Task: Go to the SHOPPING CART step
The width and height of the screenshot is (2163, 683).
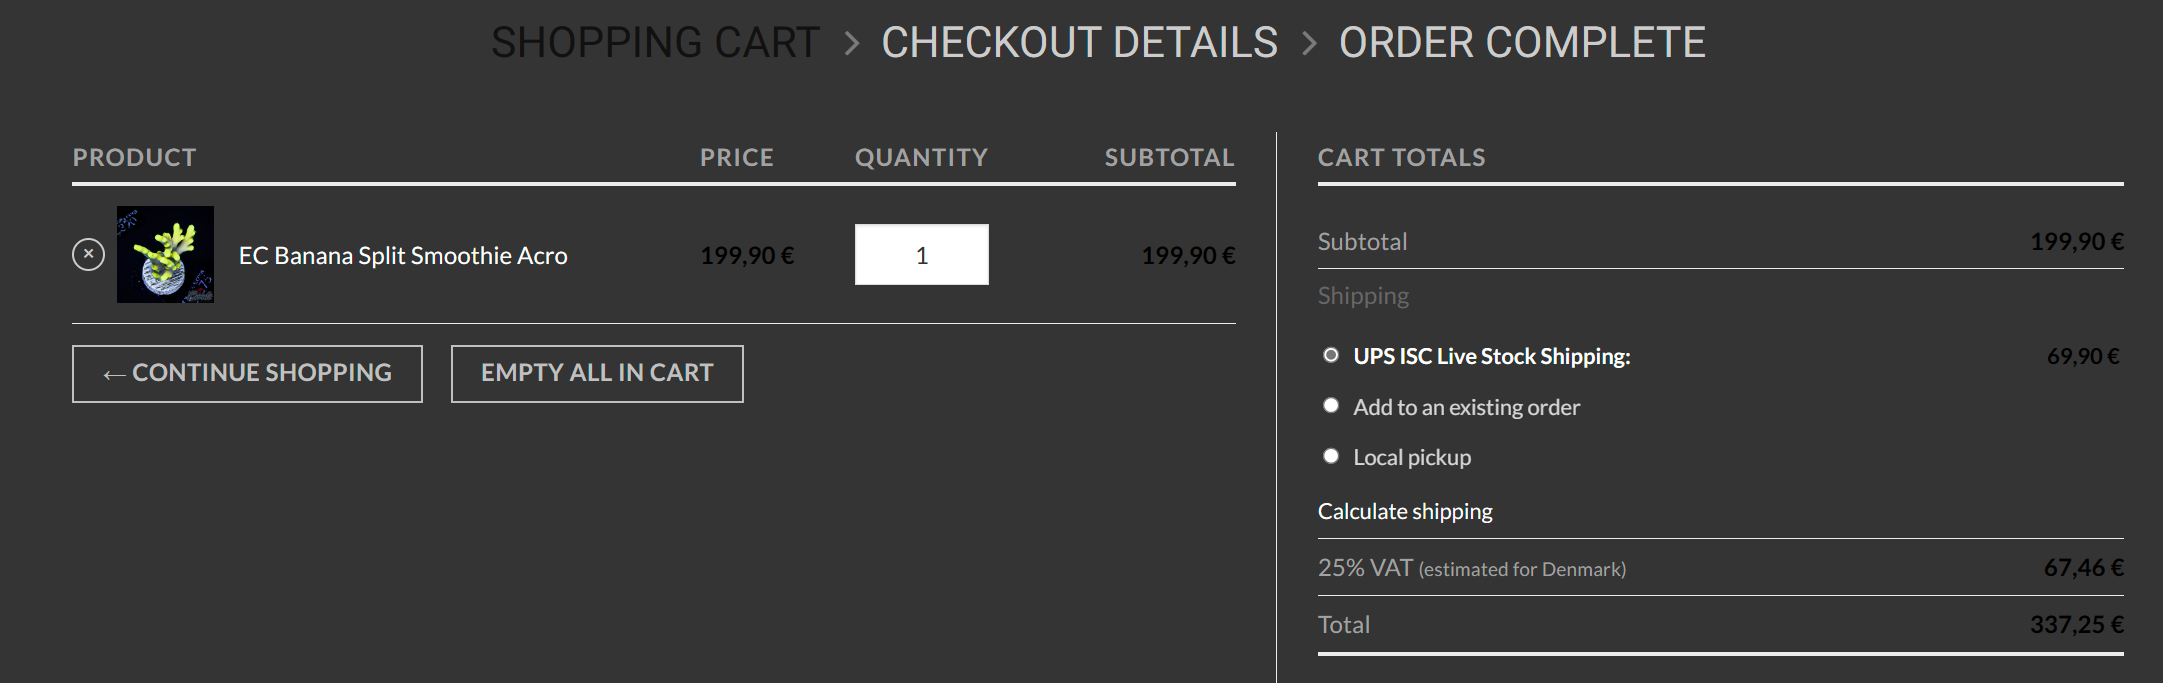Action: 655,43
